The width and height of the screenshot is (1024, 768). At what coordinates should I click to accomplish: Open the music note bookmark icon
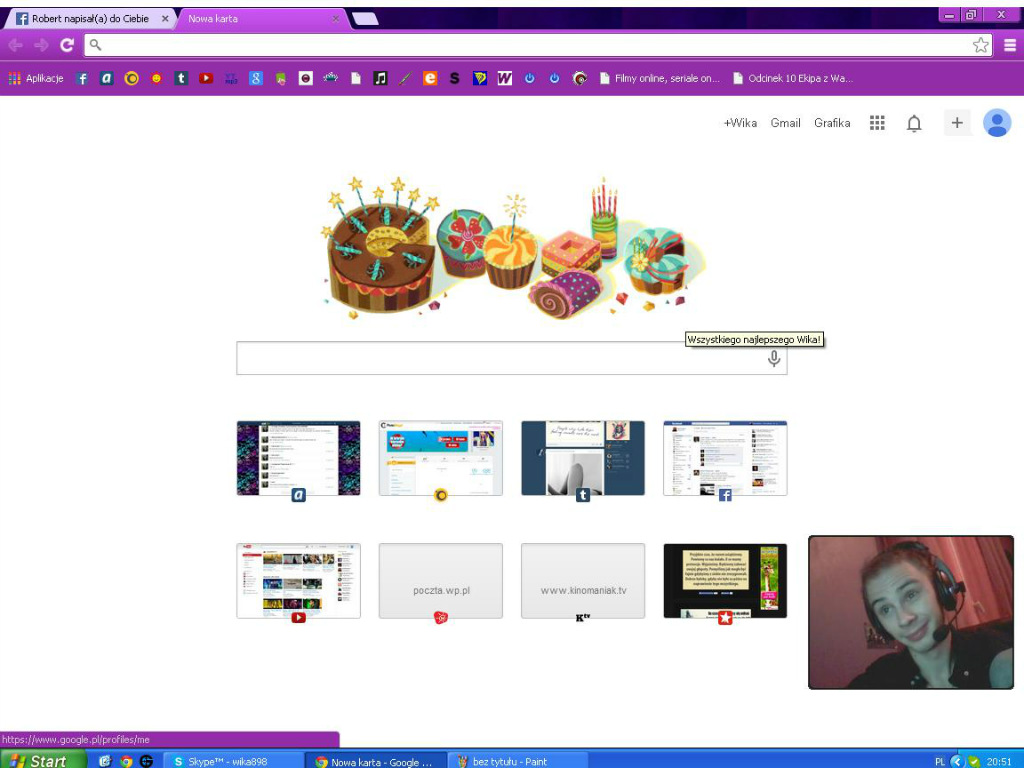click(x=380, y=78)
